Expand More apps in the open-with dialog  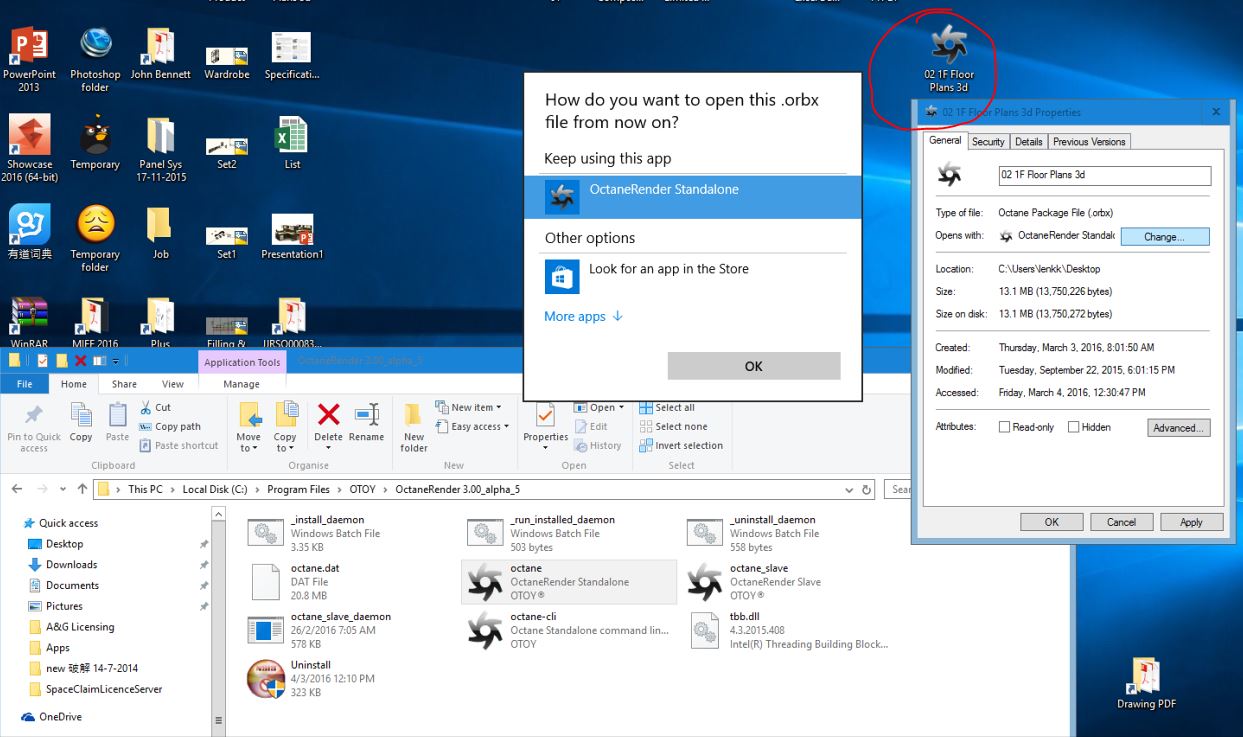click(584, 316)
